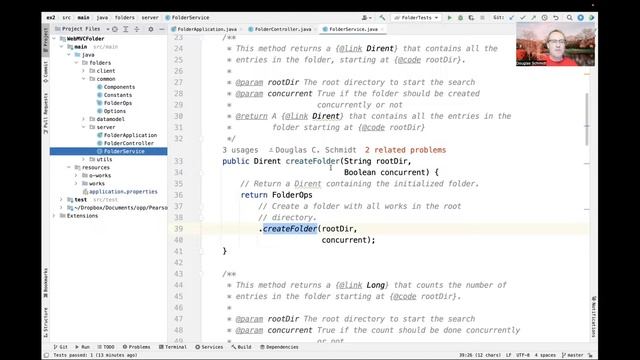Open Build tool window
This screenshot has width=640, height=360.
coord(241,347)
